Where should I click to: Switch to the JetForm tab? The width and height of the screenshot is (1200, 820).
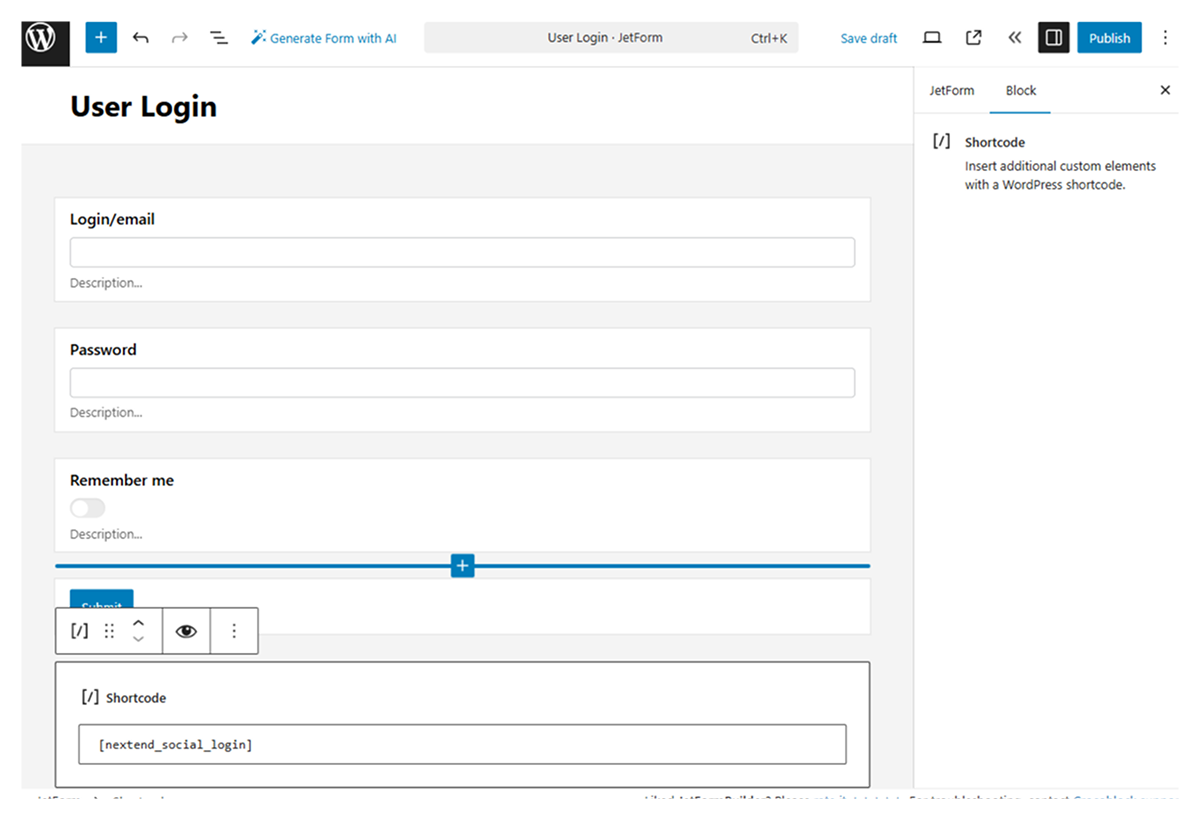[951, 90]
